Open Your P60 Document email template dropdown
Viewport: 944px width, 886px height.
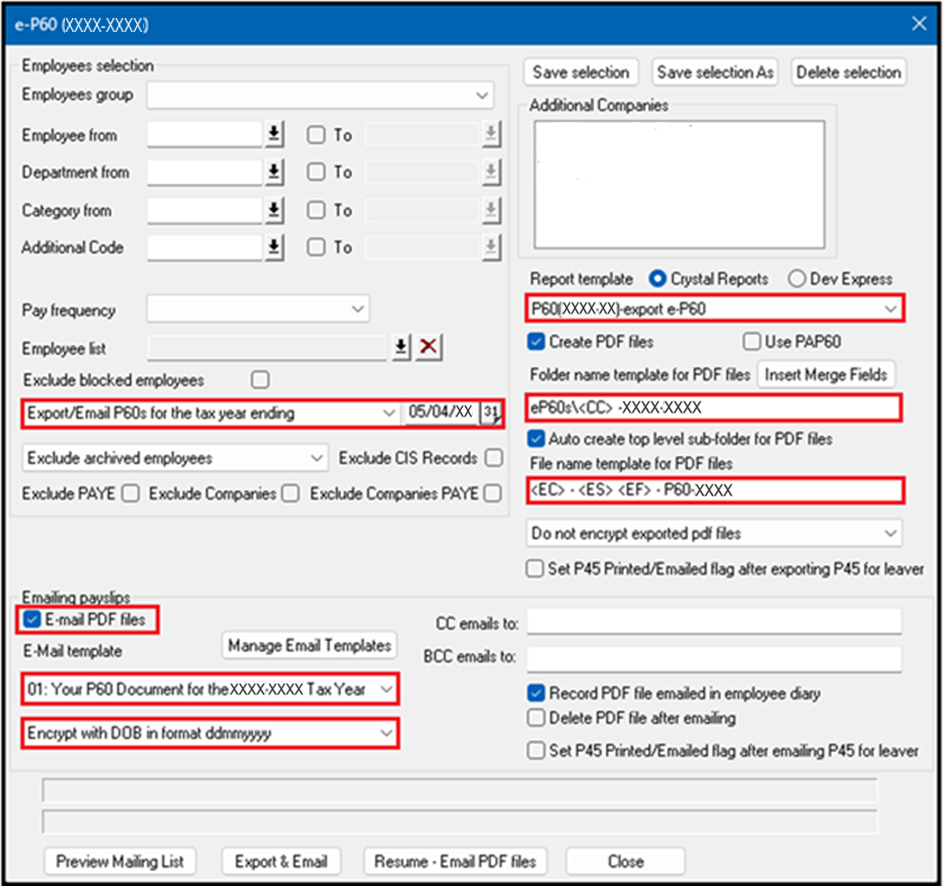click(210, 689)
